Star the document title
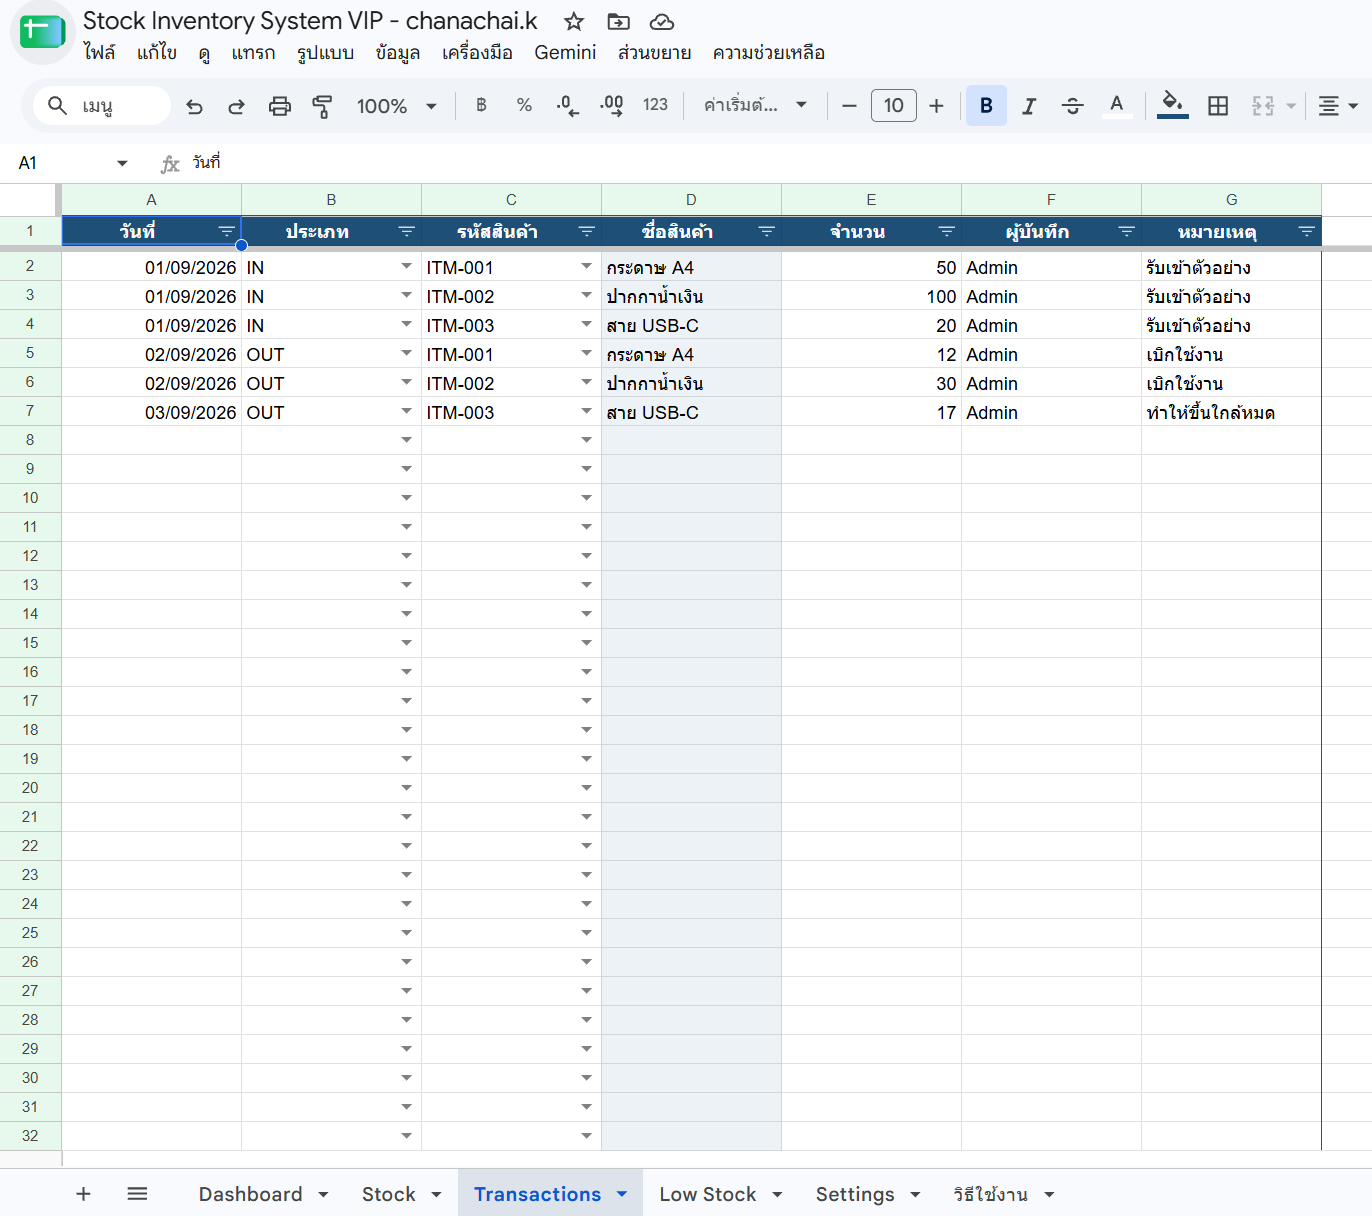 point(574,22)
